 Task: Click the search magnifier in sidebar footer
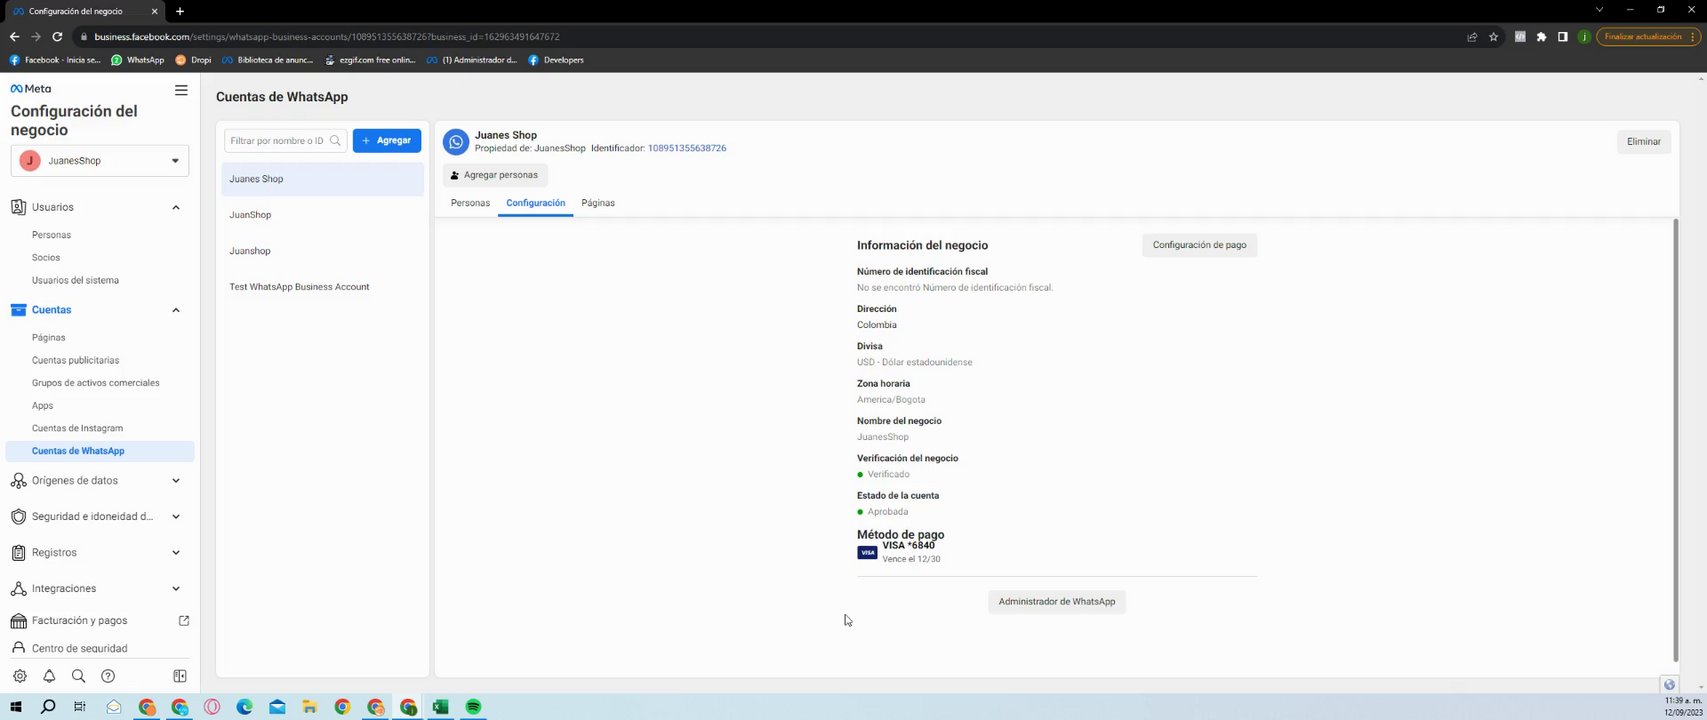[78, 676]
